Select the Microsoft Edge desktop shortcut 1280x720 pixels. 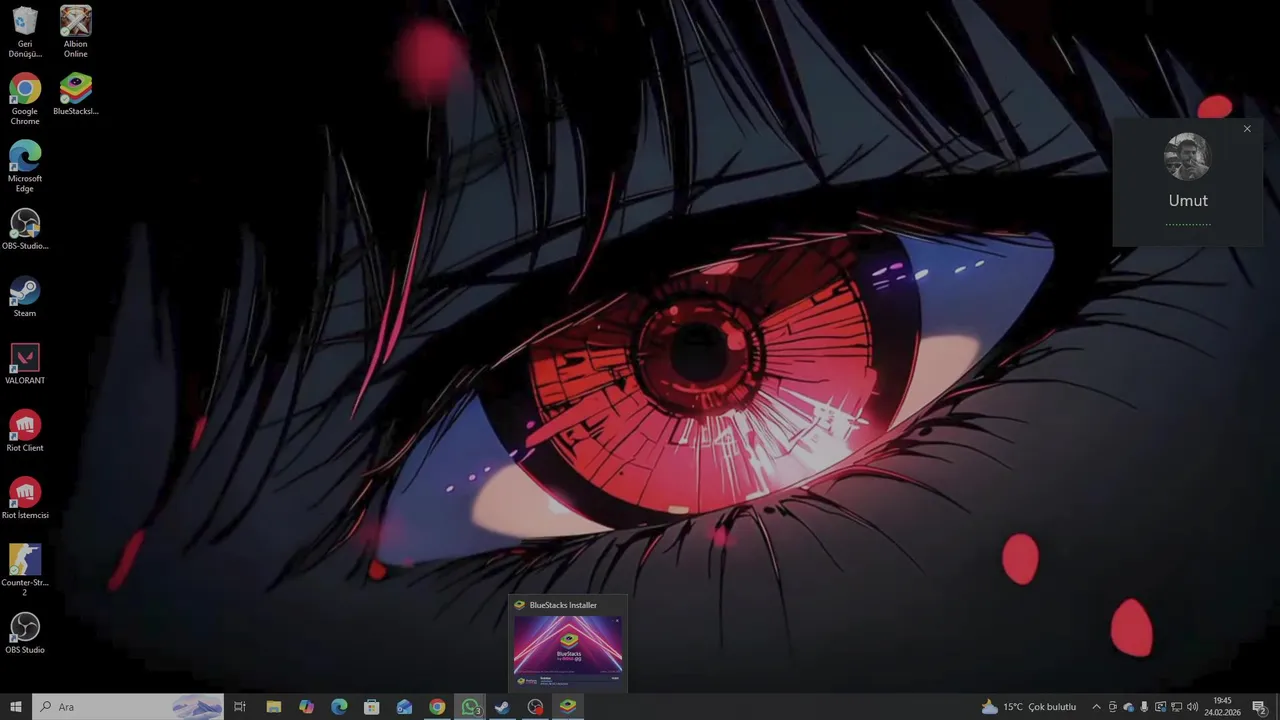[x=25, y=166]
